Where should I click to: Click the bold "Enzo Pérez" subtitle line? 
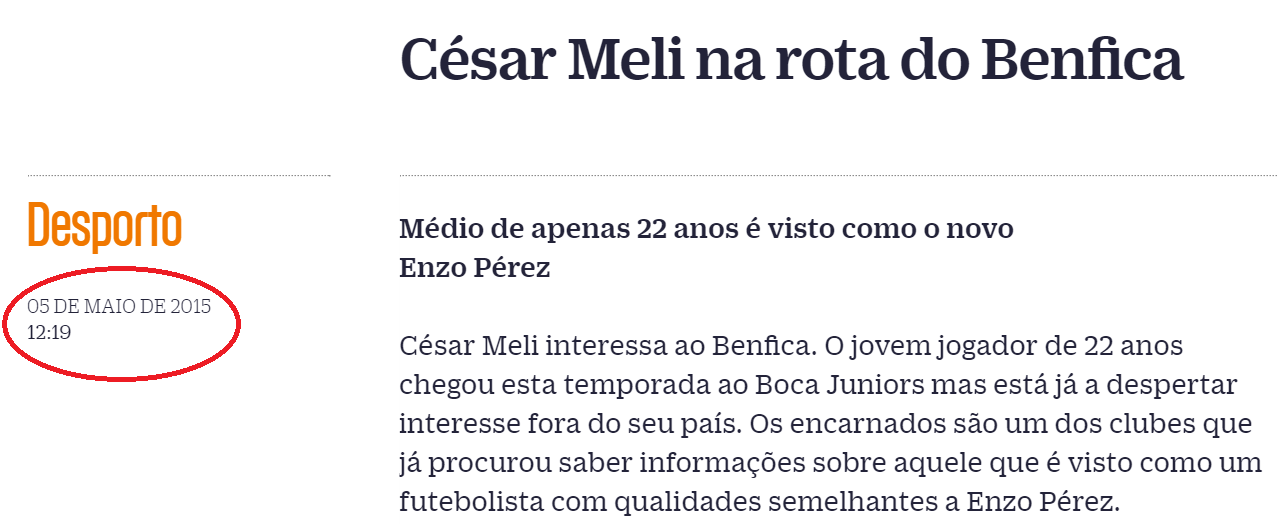pos(475,268)
